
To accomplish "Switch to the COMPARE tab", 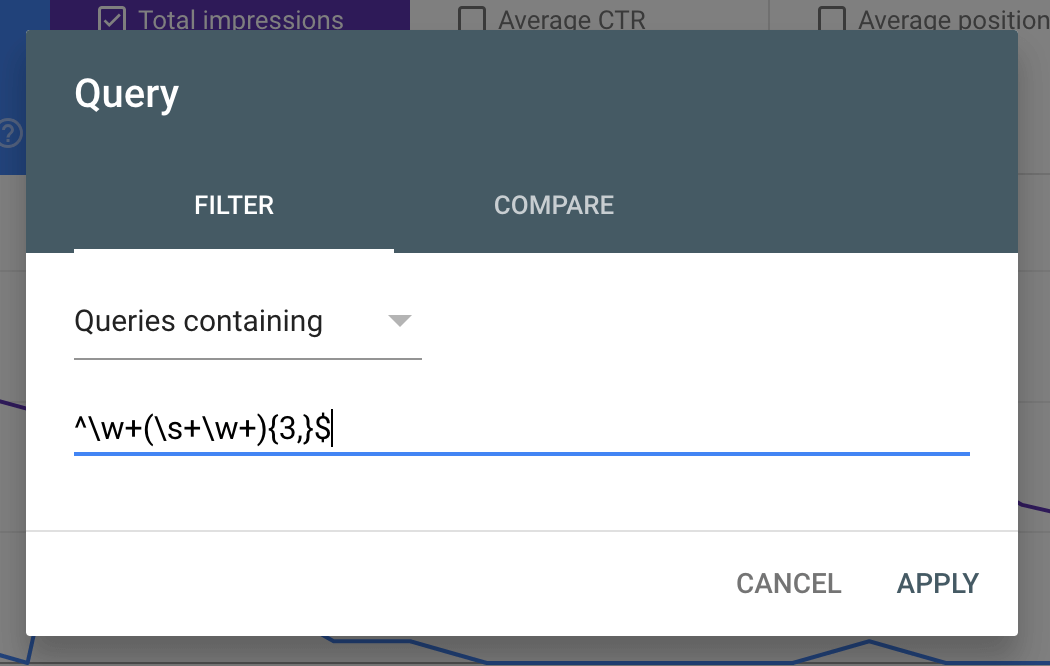I will pyautogui.click(x=554, y=205).
